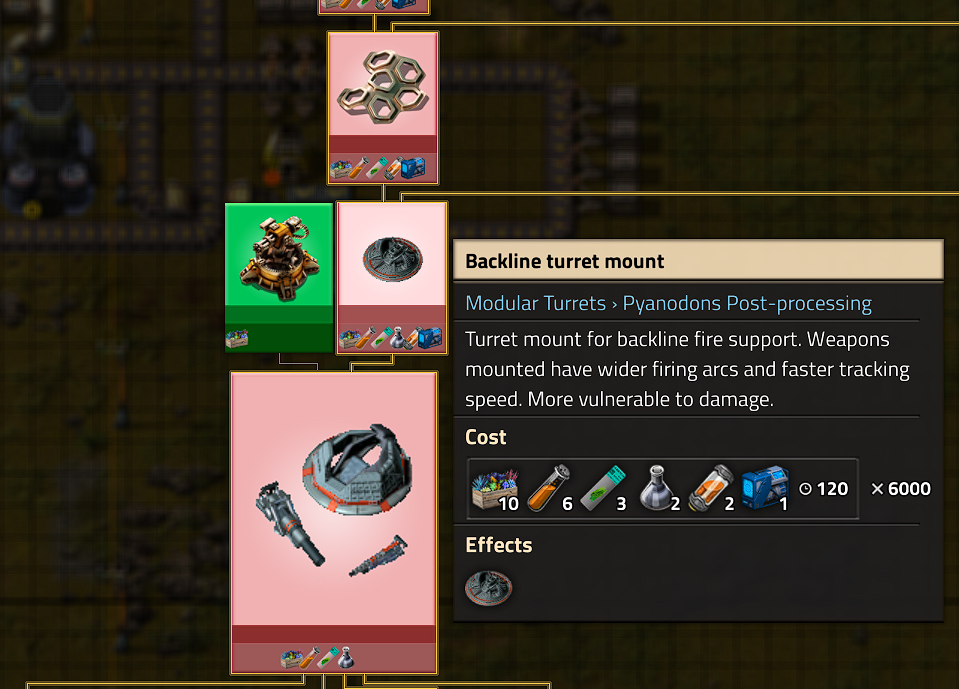This screenshot has width=959, height=689.
Task: Open the large turret parts technology card
Action: coord(334,523)
